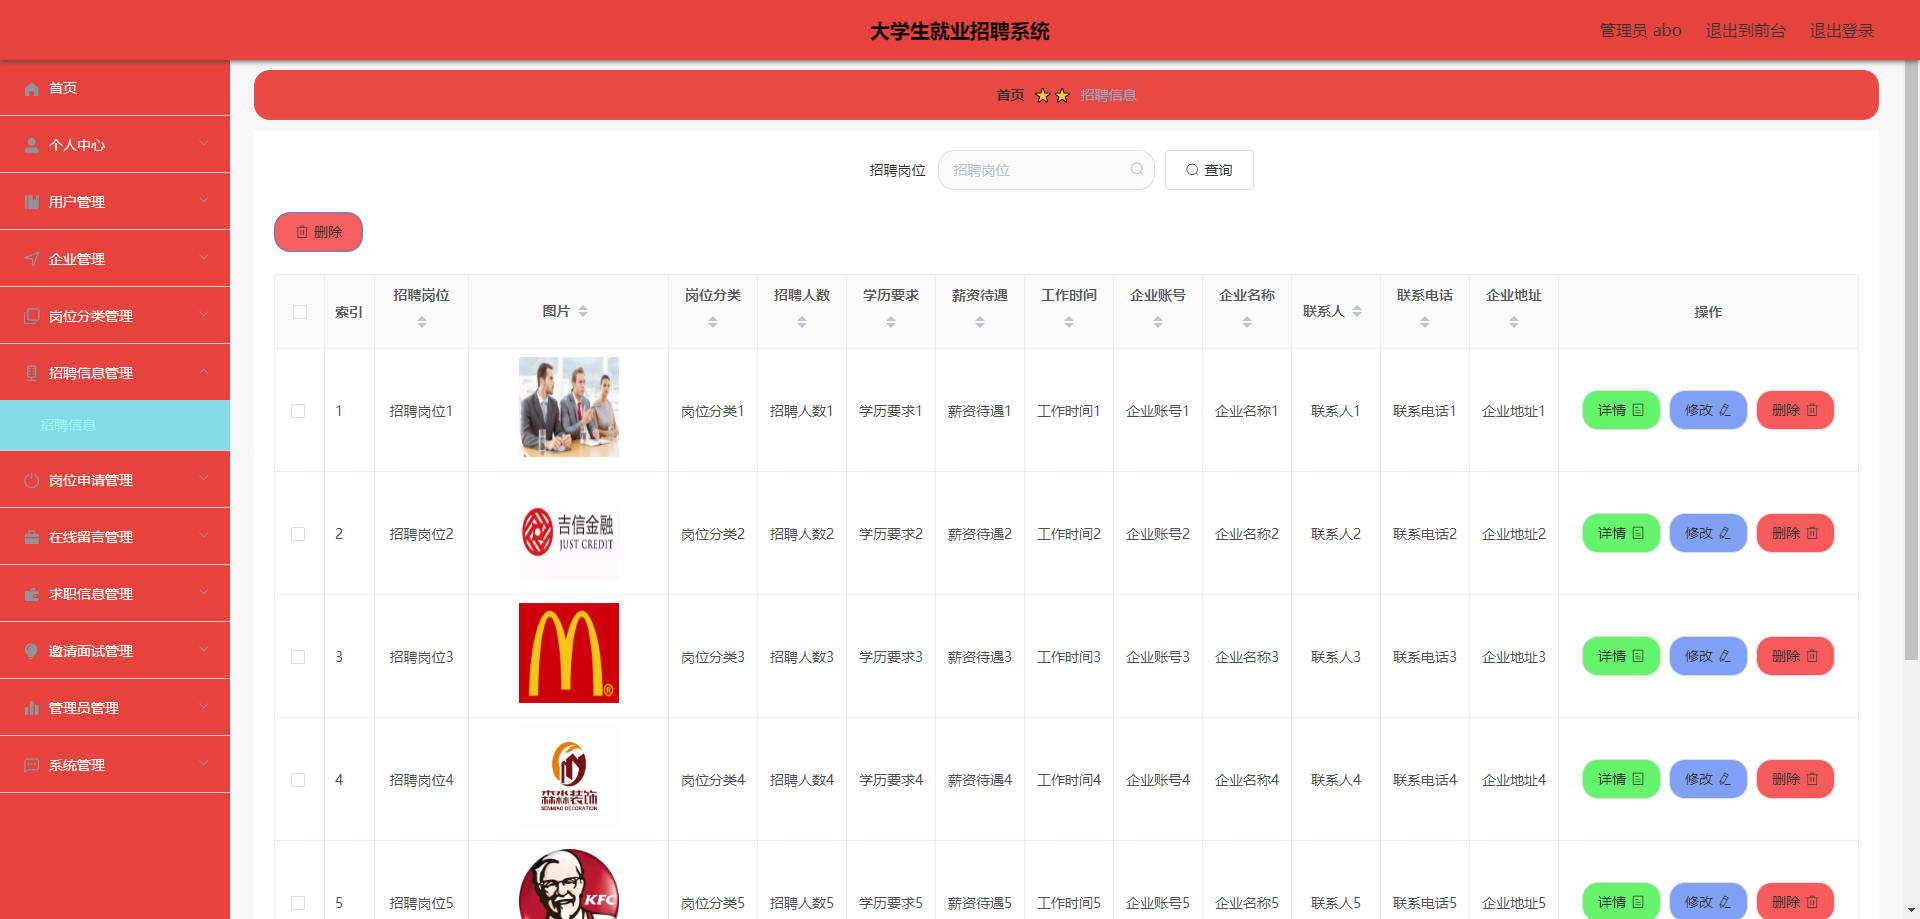Open the 管理员管理 sidebar menu
The height and width of the screenshot is (919, 1920).
115,708
